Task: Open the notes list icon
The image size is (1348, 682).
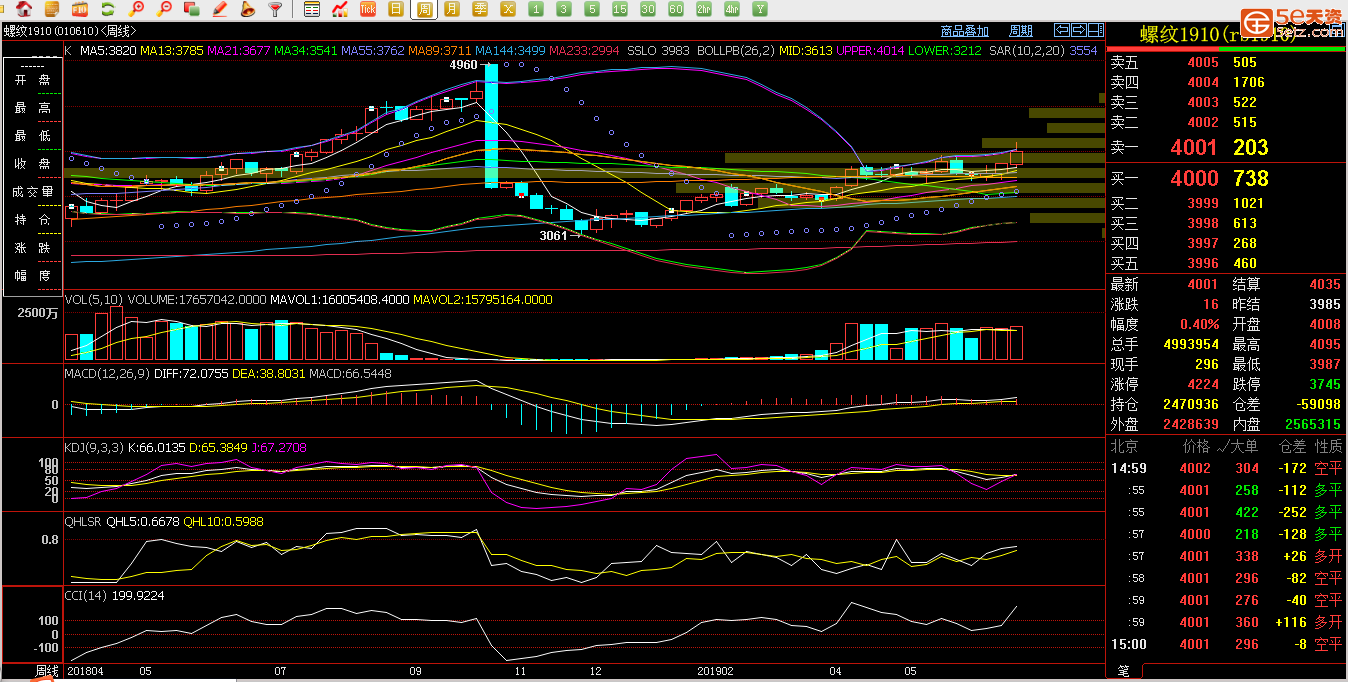Action: click(52, 9)
